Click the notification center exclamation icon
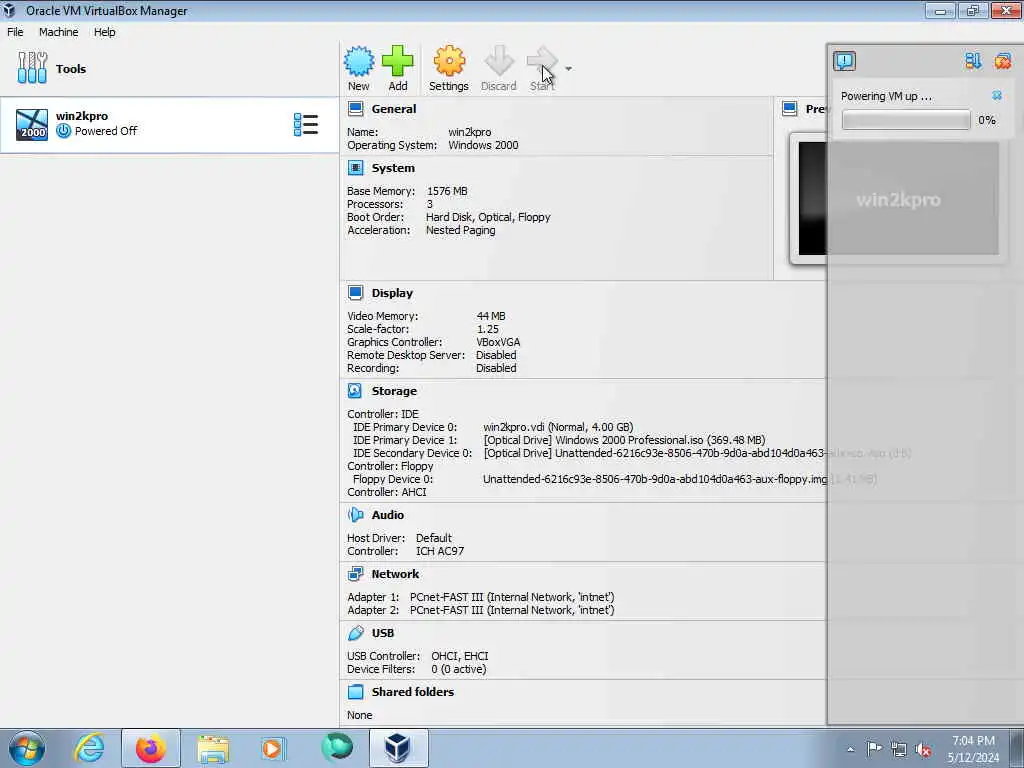Image resolution: width=1024 pixels, height=768 pixels. (844, 61)
